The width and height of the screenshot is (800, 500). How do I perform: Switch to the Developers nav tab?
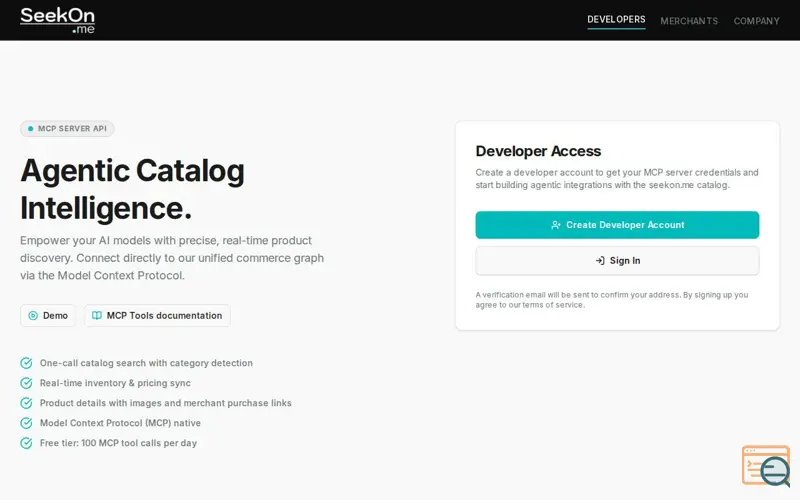pos(616,19)
